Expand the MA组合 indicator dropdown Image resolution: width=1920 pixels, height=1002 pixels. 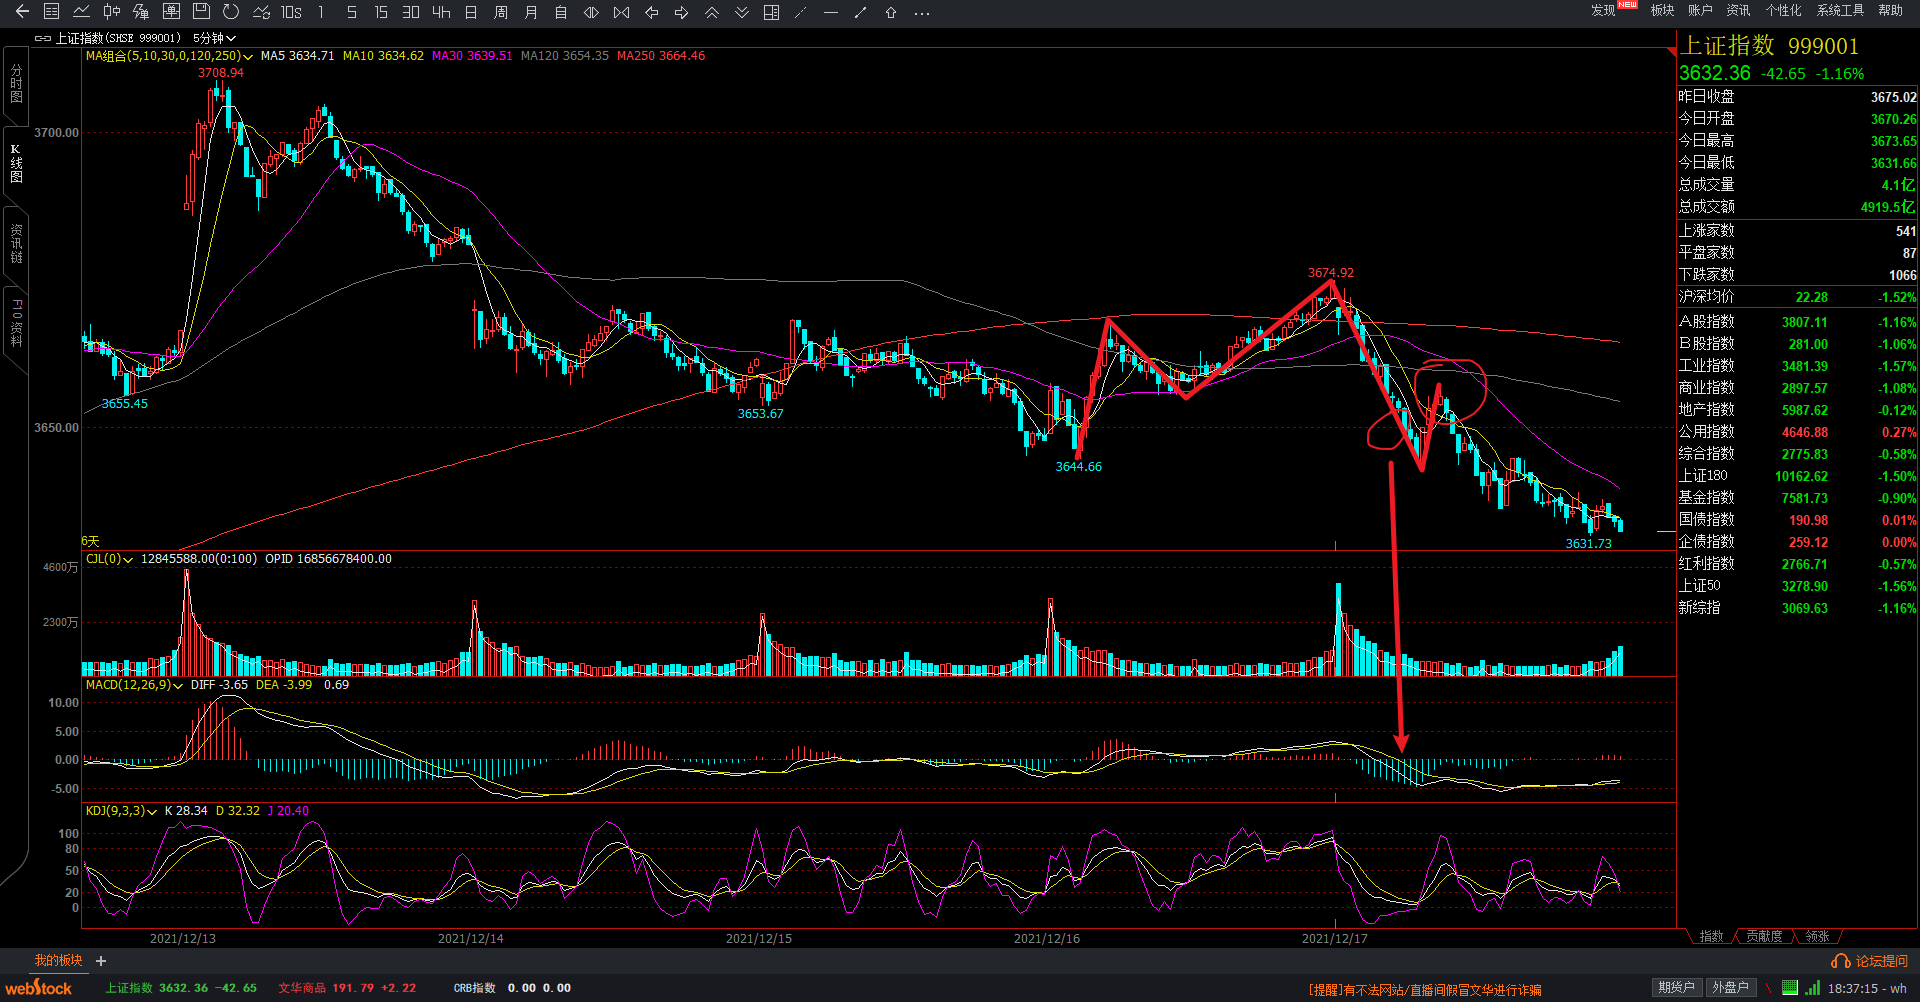click(248, 57)
